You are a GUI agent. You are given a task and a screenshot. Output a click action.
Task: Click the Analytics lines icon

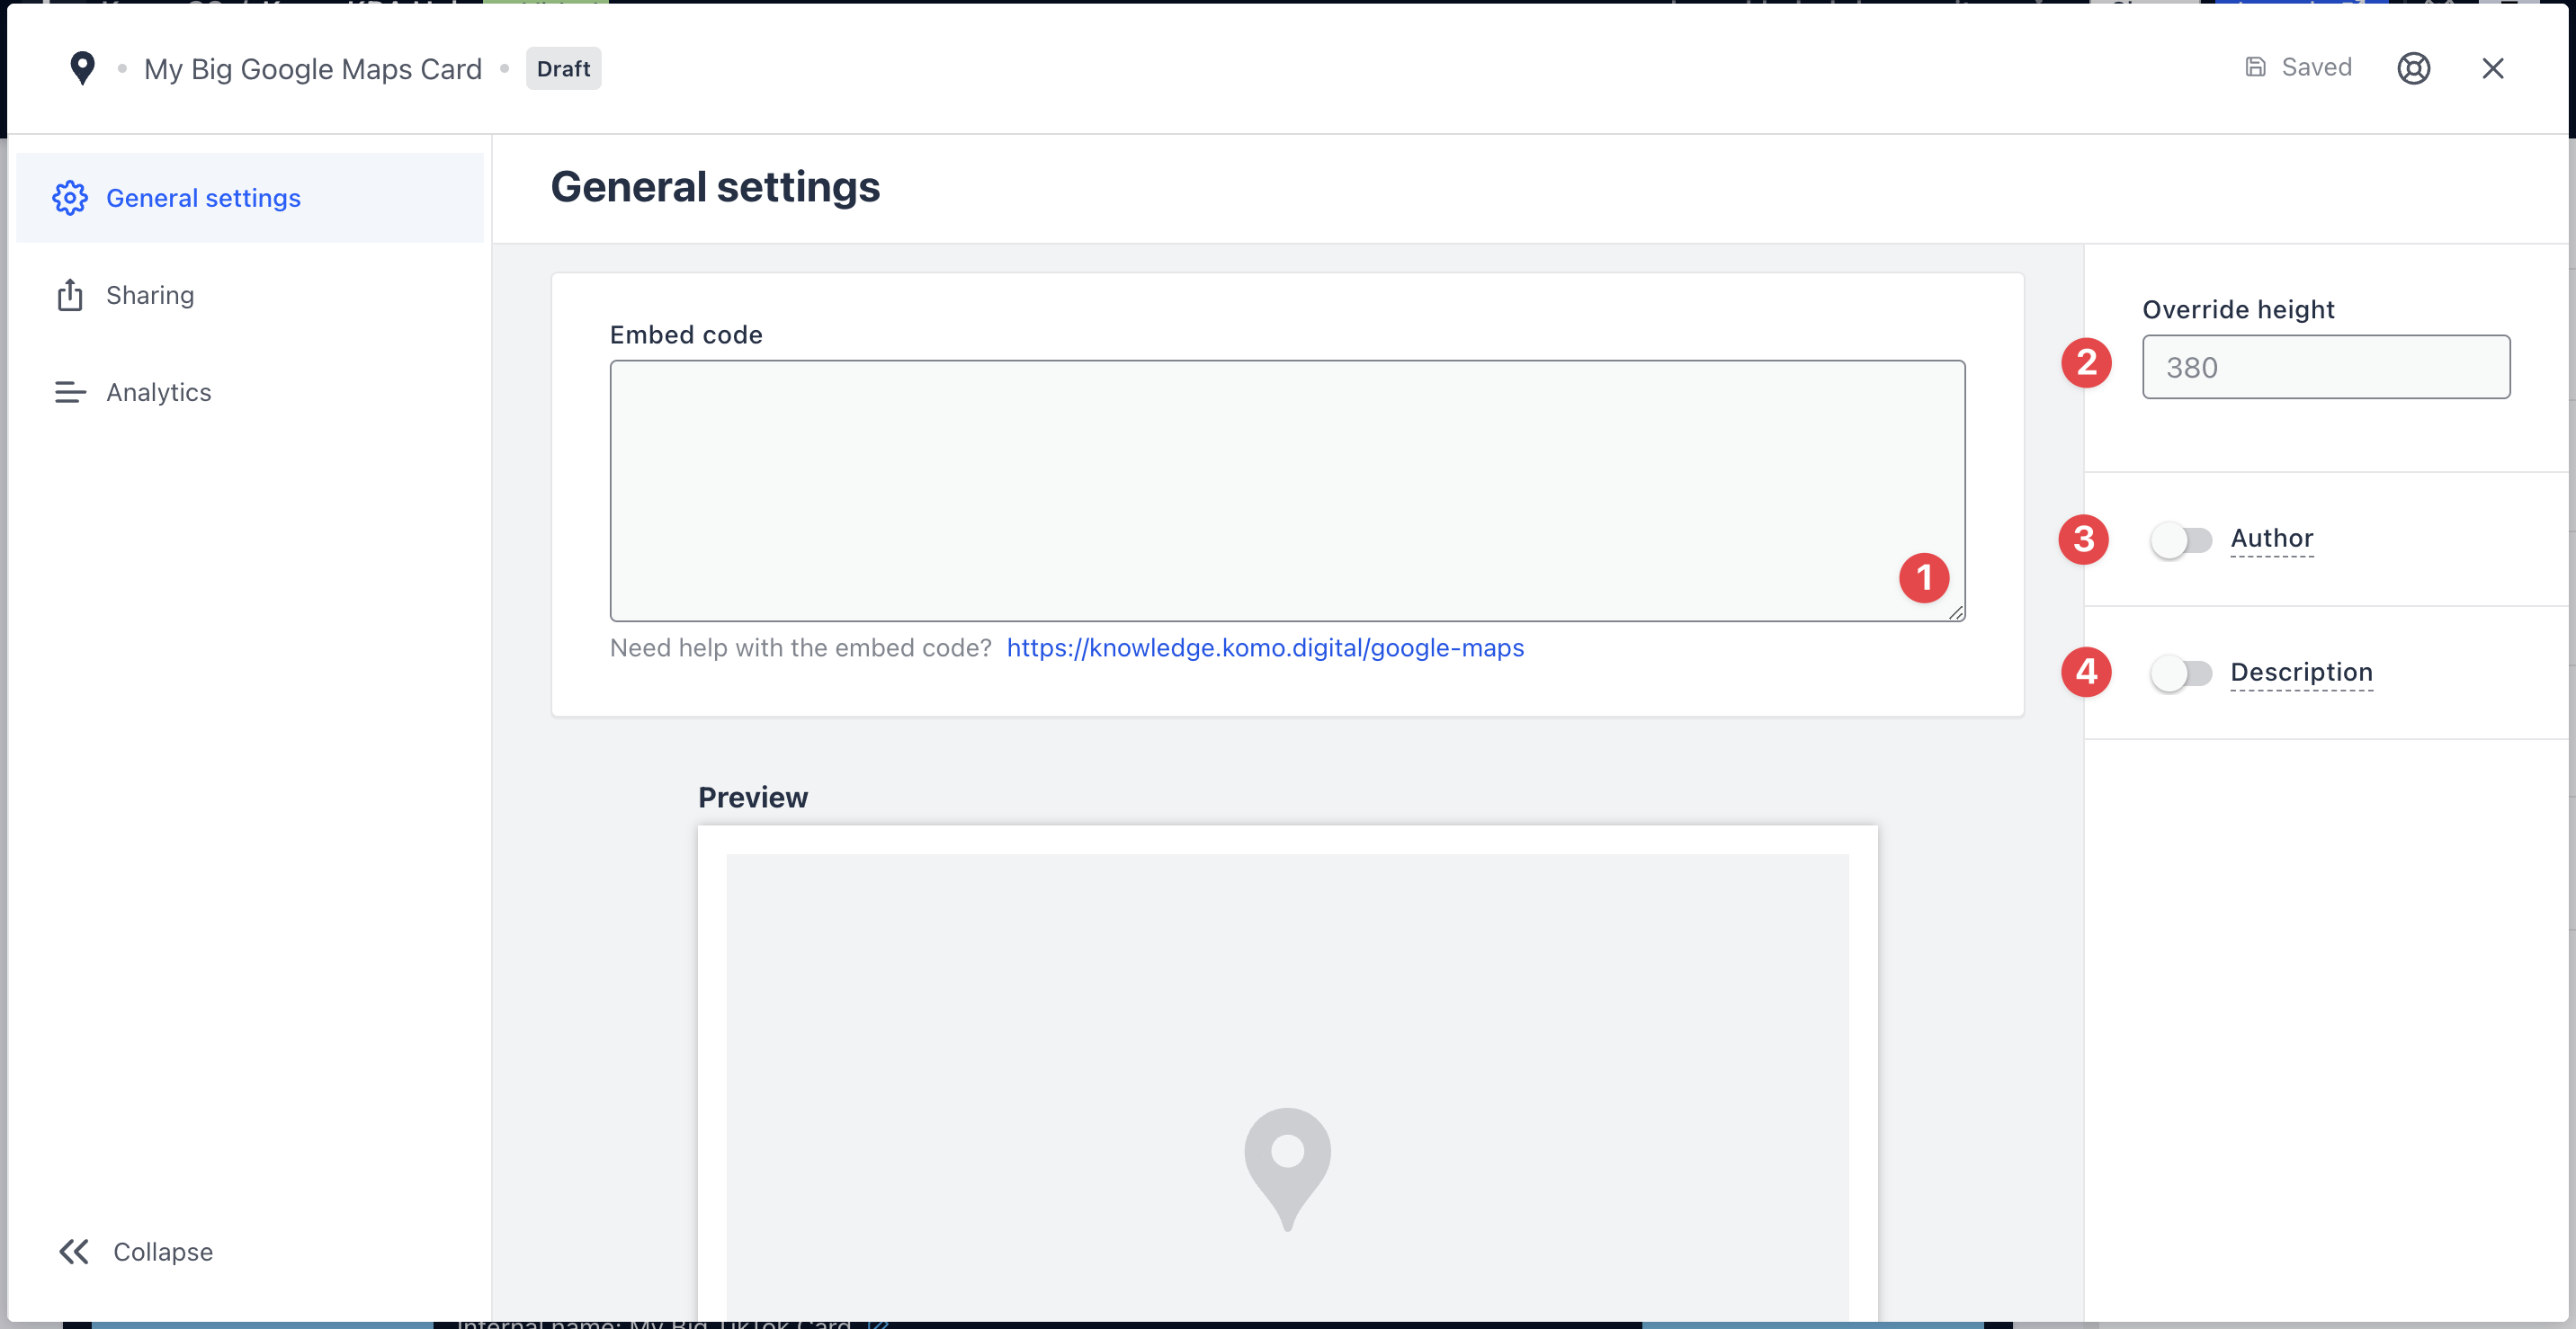pyautogui.click(x=70, y=392)
